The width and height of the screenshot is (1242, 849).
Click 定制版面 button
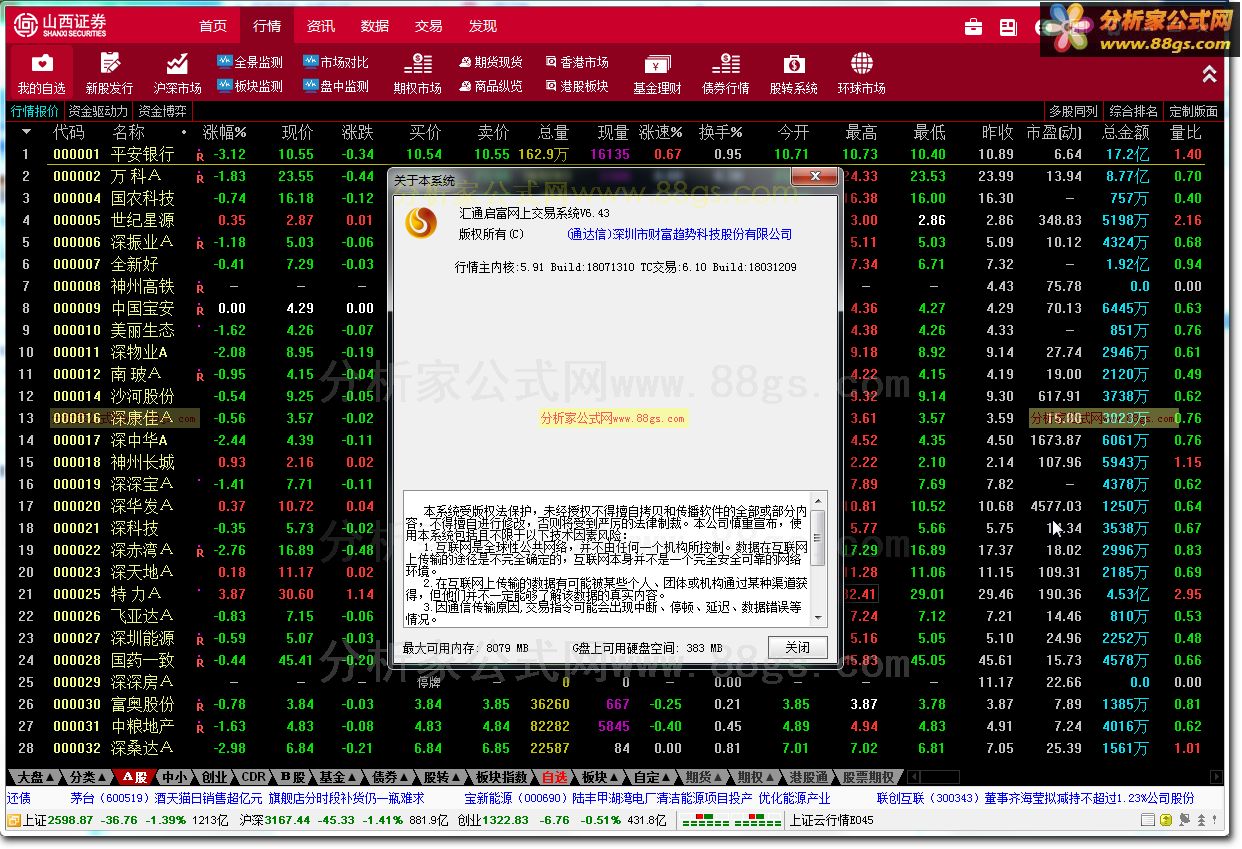1194,111
